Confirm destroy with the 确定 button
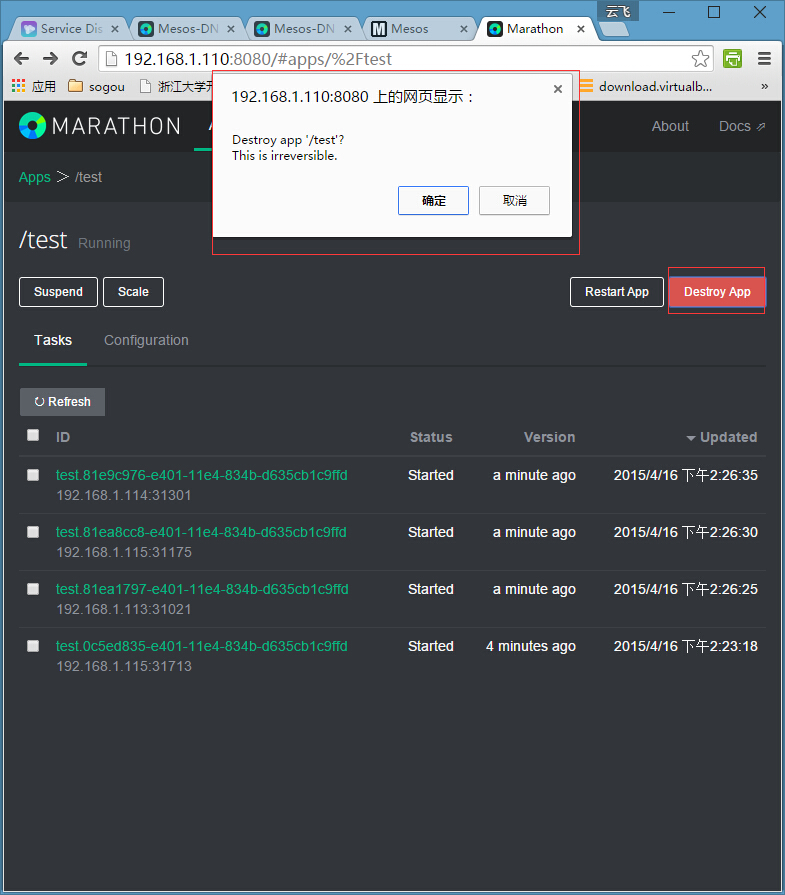The width and height of the screenshot is (785, 895). tap(433, 200)
